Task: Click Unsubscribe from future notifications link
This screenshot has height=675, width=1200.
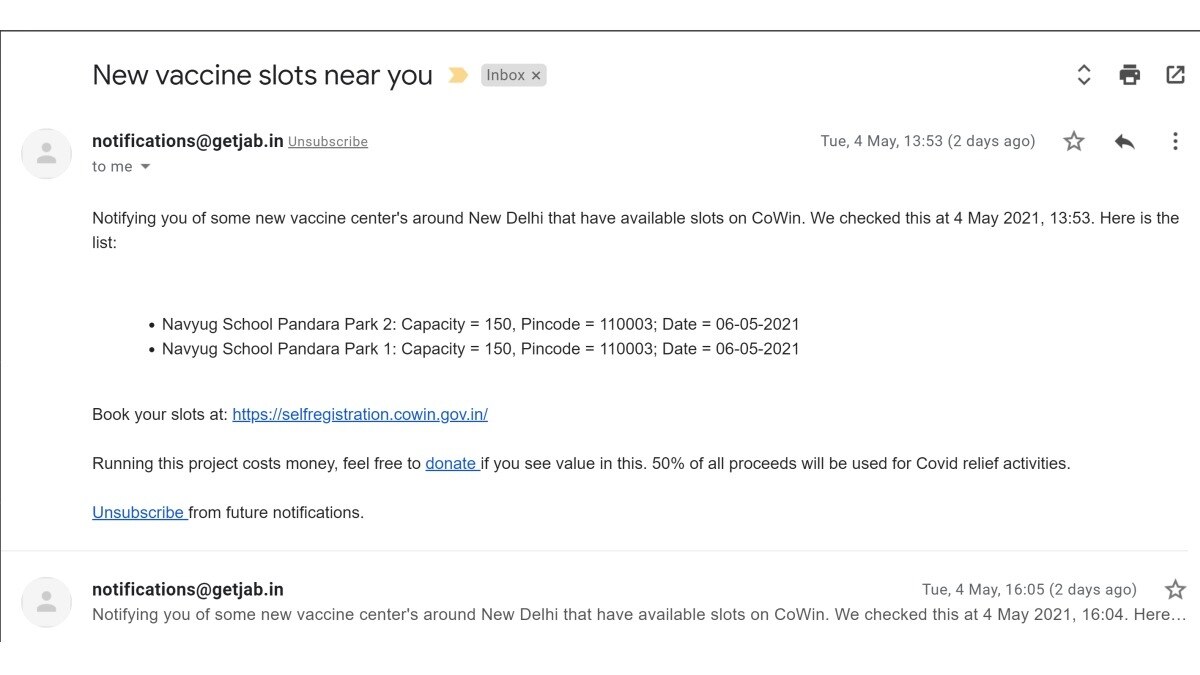Action: click(138, 512)
